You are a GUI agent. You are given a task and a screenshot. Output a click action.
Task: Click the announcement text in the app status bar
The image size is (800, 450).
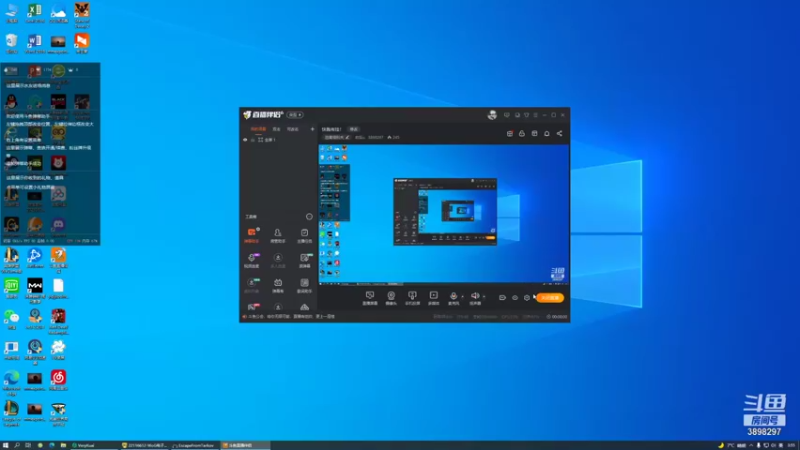tap(289, 316)
